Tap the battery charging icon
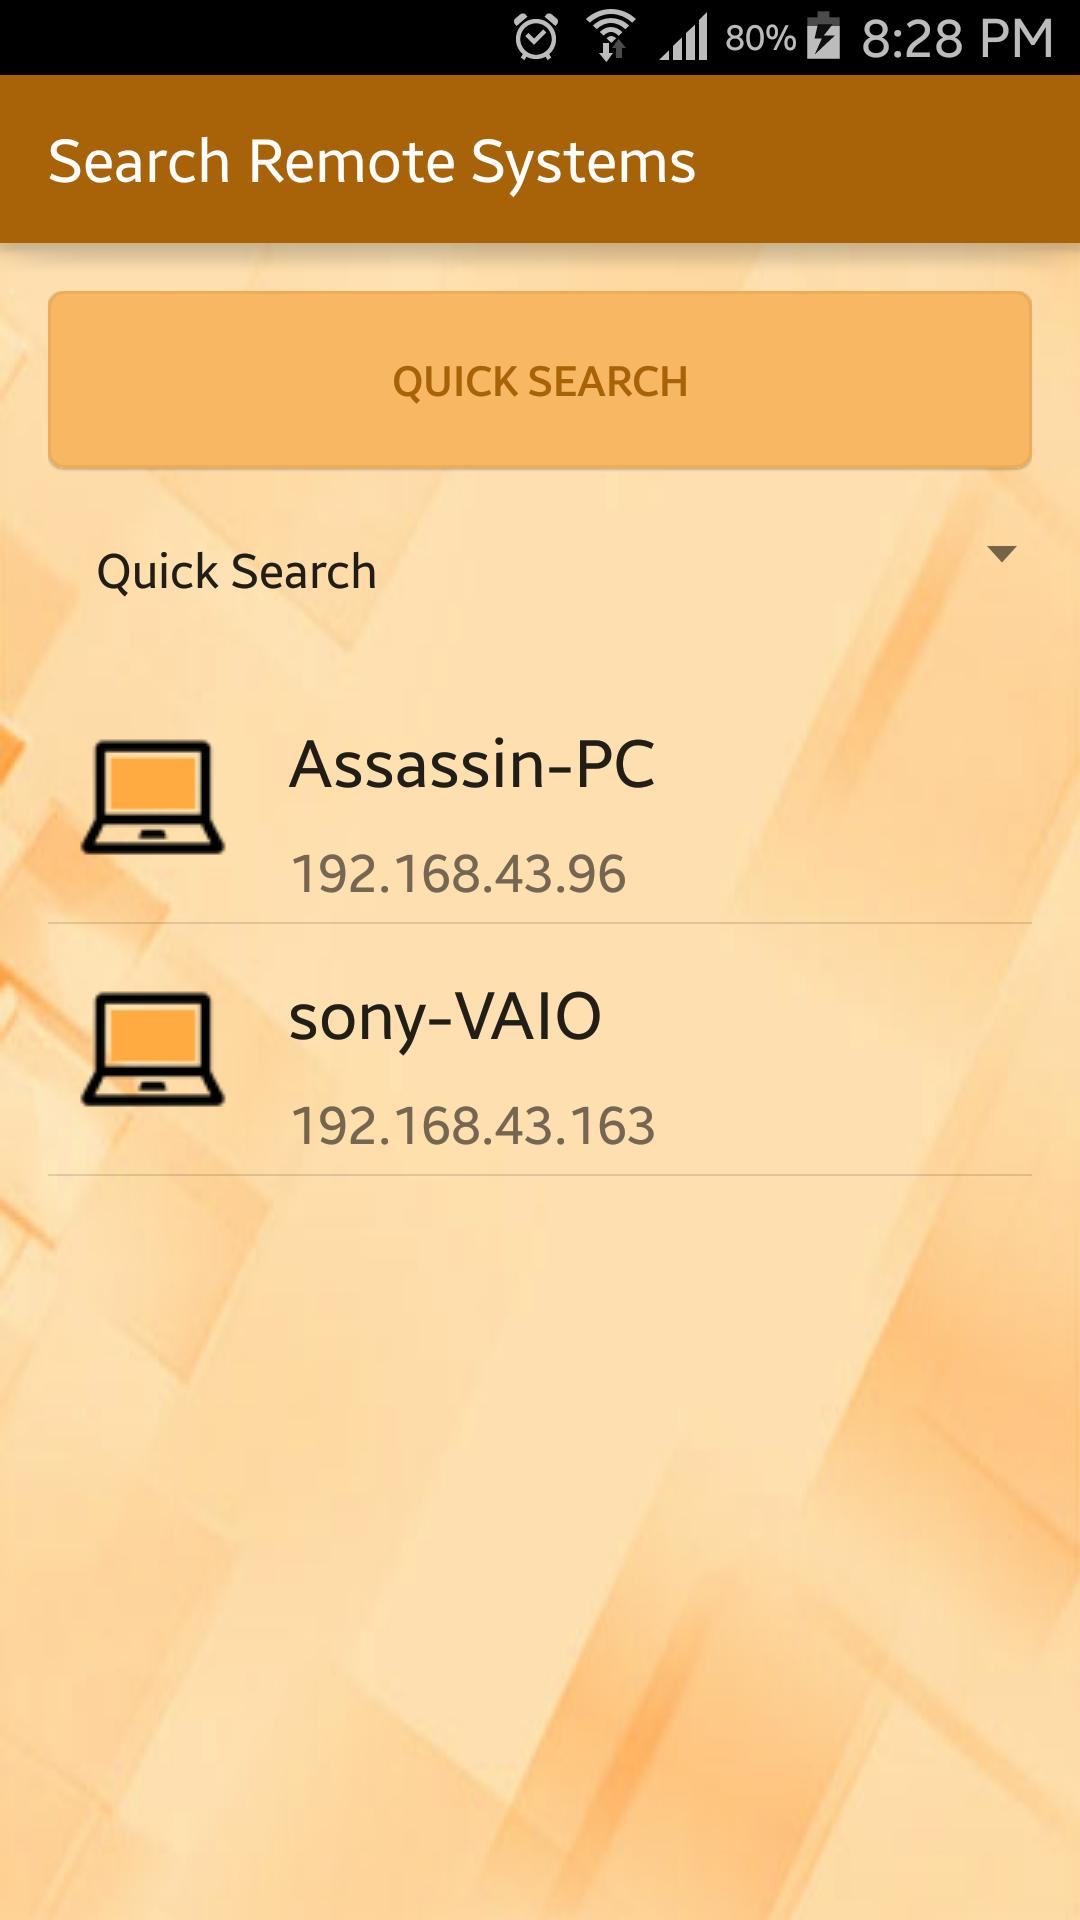Viewport: 1080px width, 1920px height. 824,36
